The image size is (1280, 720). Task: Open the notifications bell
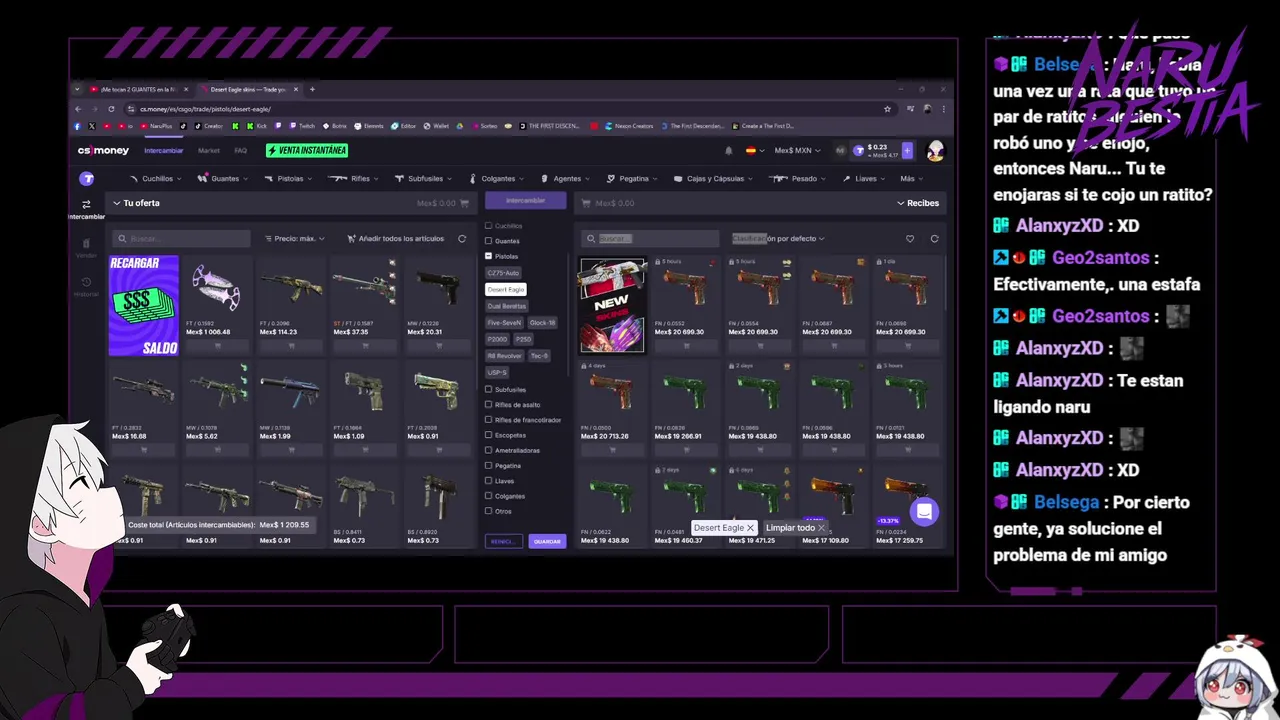(728, 151)
